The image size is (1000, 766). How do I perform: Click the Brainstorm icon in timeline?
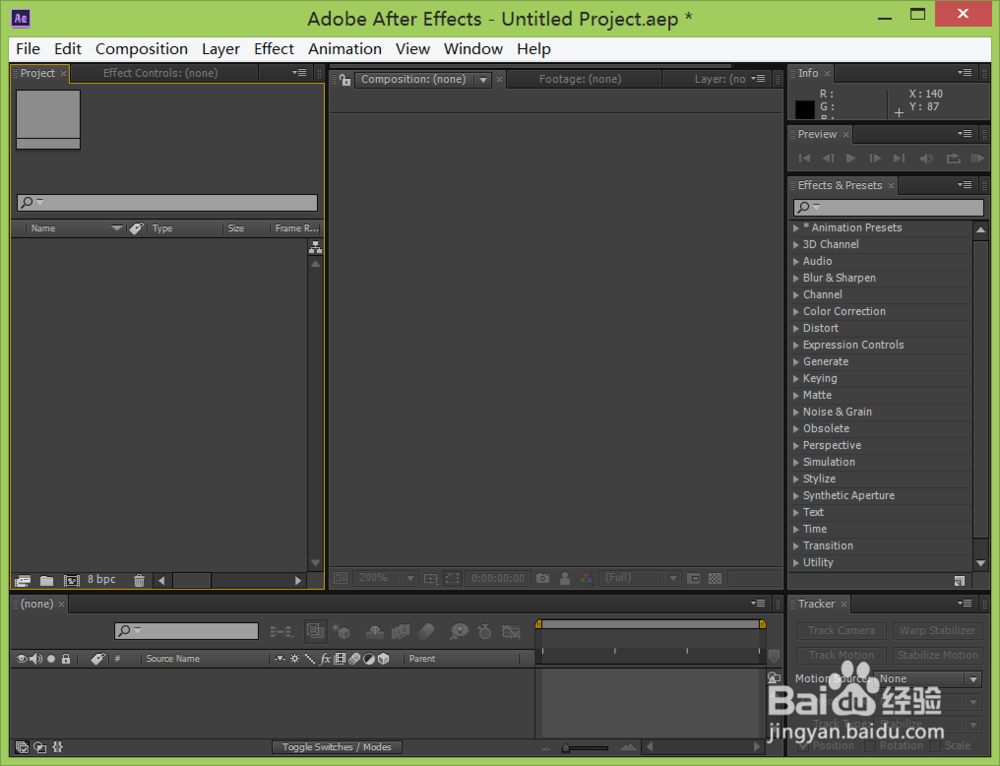pos(459,631)
